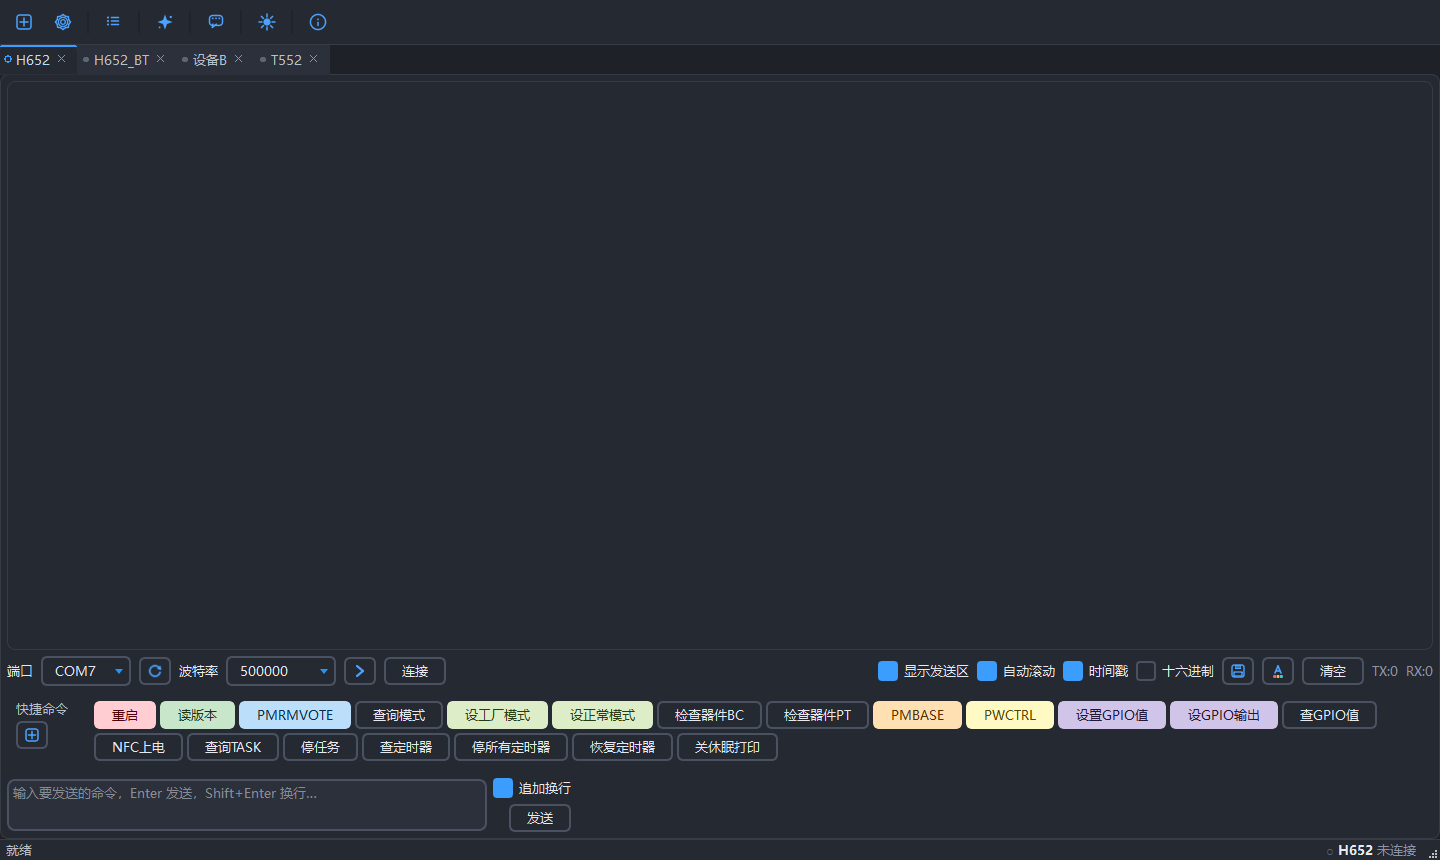Open the list icon in the top toolbar
1440x860 pixels.
click(x=113, y=22)
